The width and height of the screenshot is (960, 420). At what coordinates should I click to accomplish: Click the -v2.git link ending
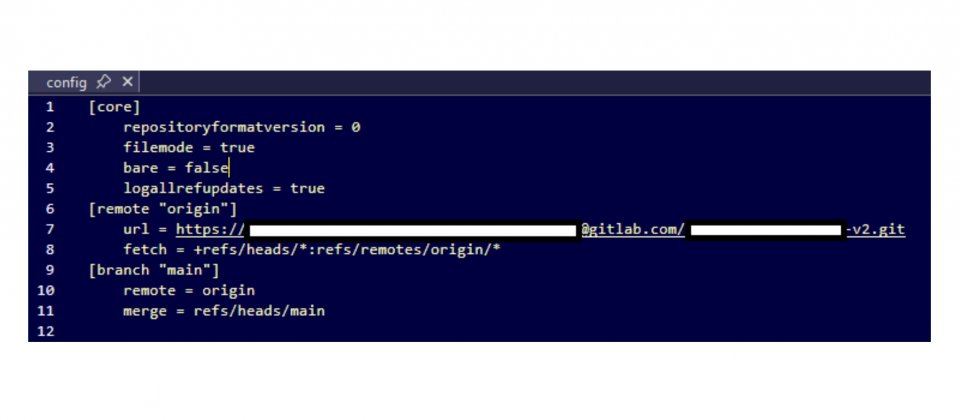tap(876, 230)
